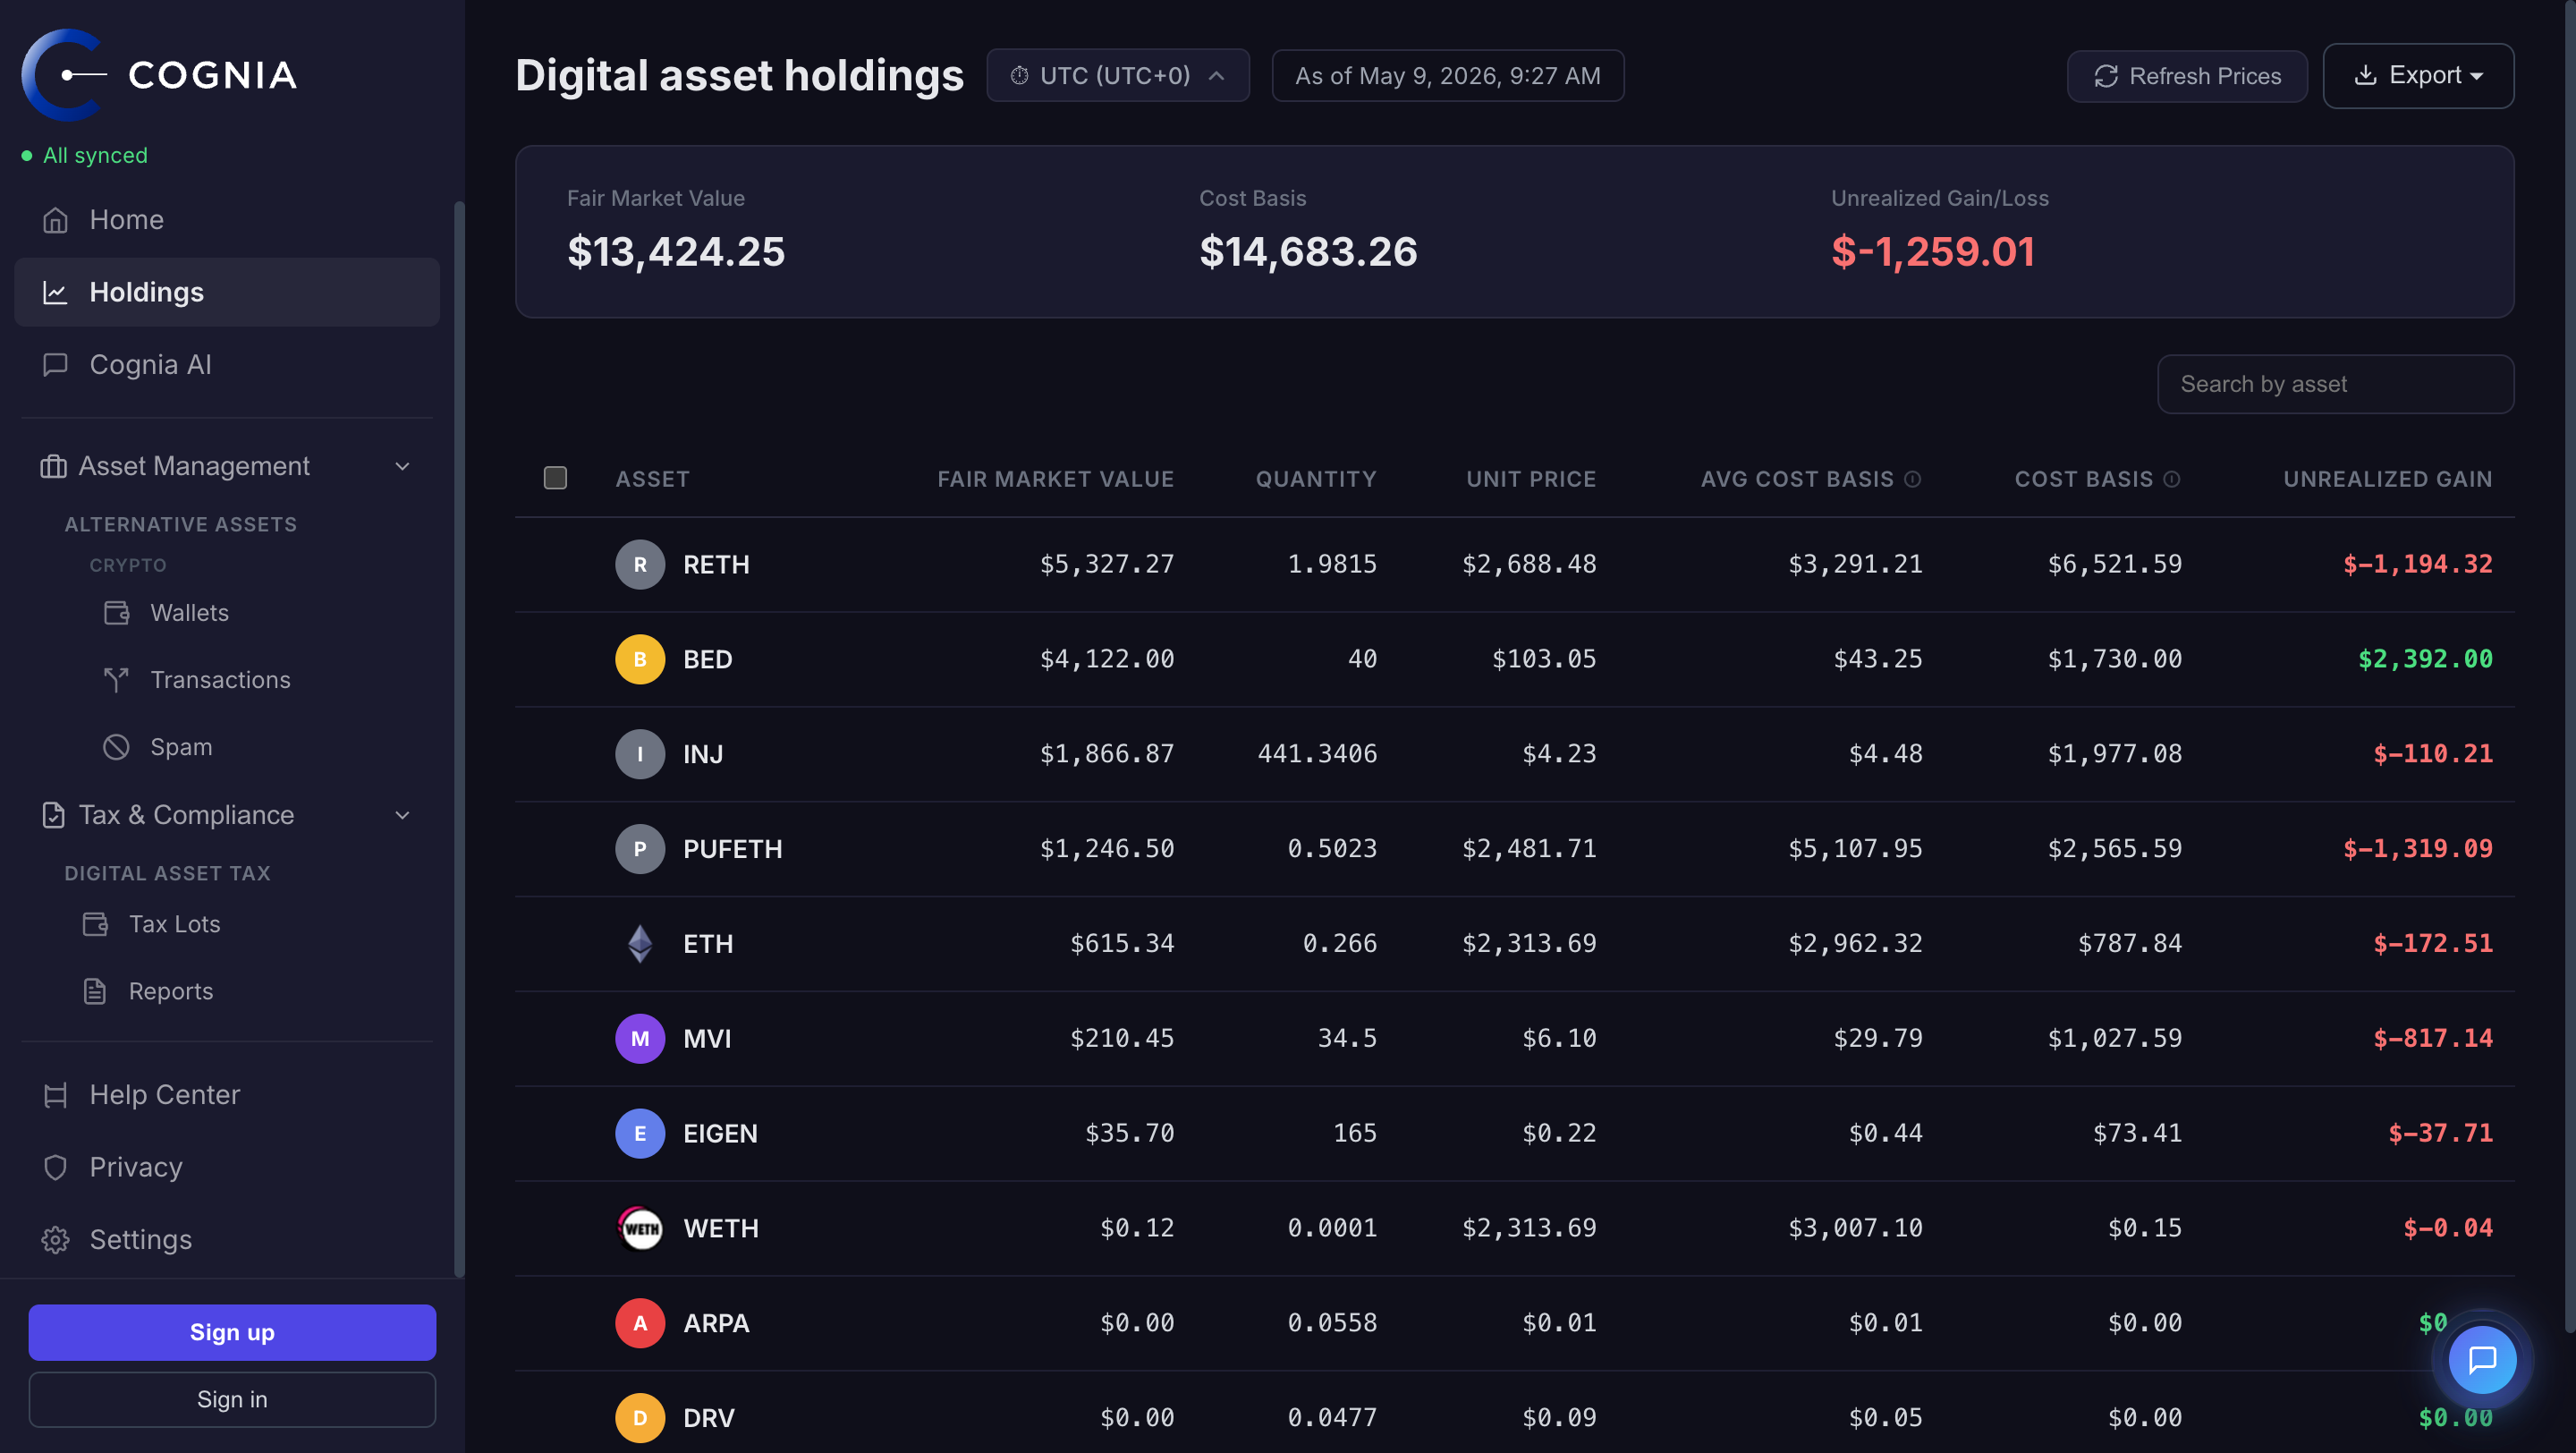Click the PUFETH avatar icon
Screen dimensions: 2576x1453
coord(640,849)
